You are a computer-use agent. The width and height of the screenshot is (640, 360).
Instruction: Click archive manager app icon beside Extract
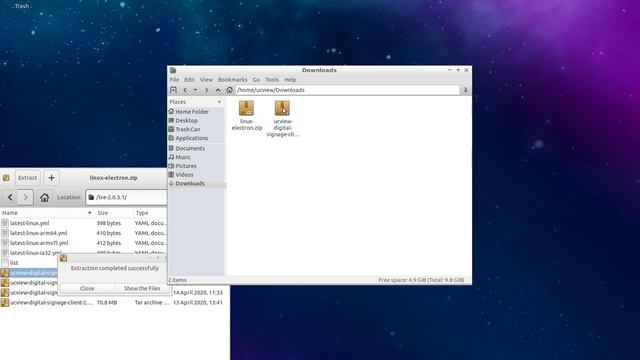pos(6,178)
